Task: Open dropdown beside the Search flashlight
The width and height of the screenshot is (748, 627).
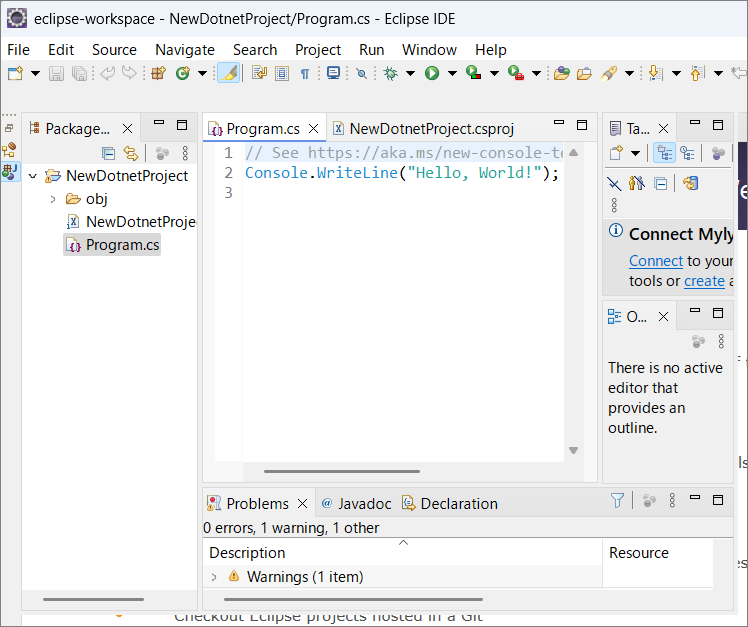Action: pyautogui.click(x=629, y=73)
